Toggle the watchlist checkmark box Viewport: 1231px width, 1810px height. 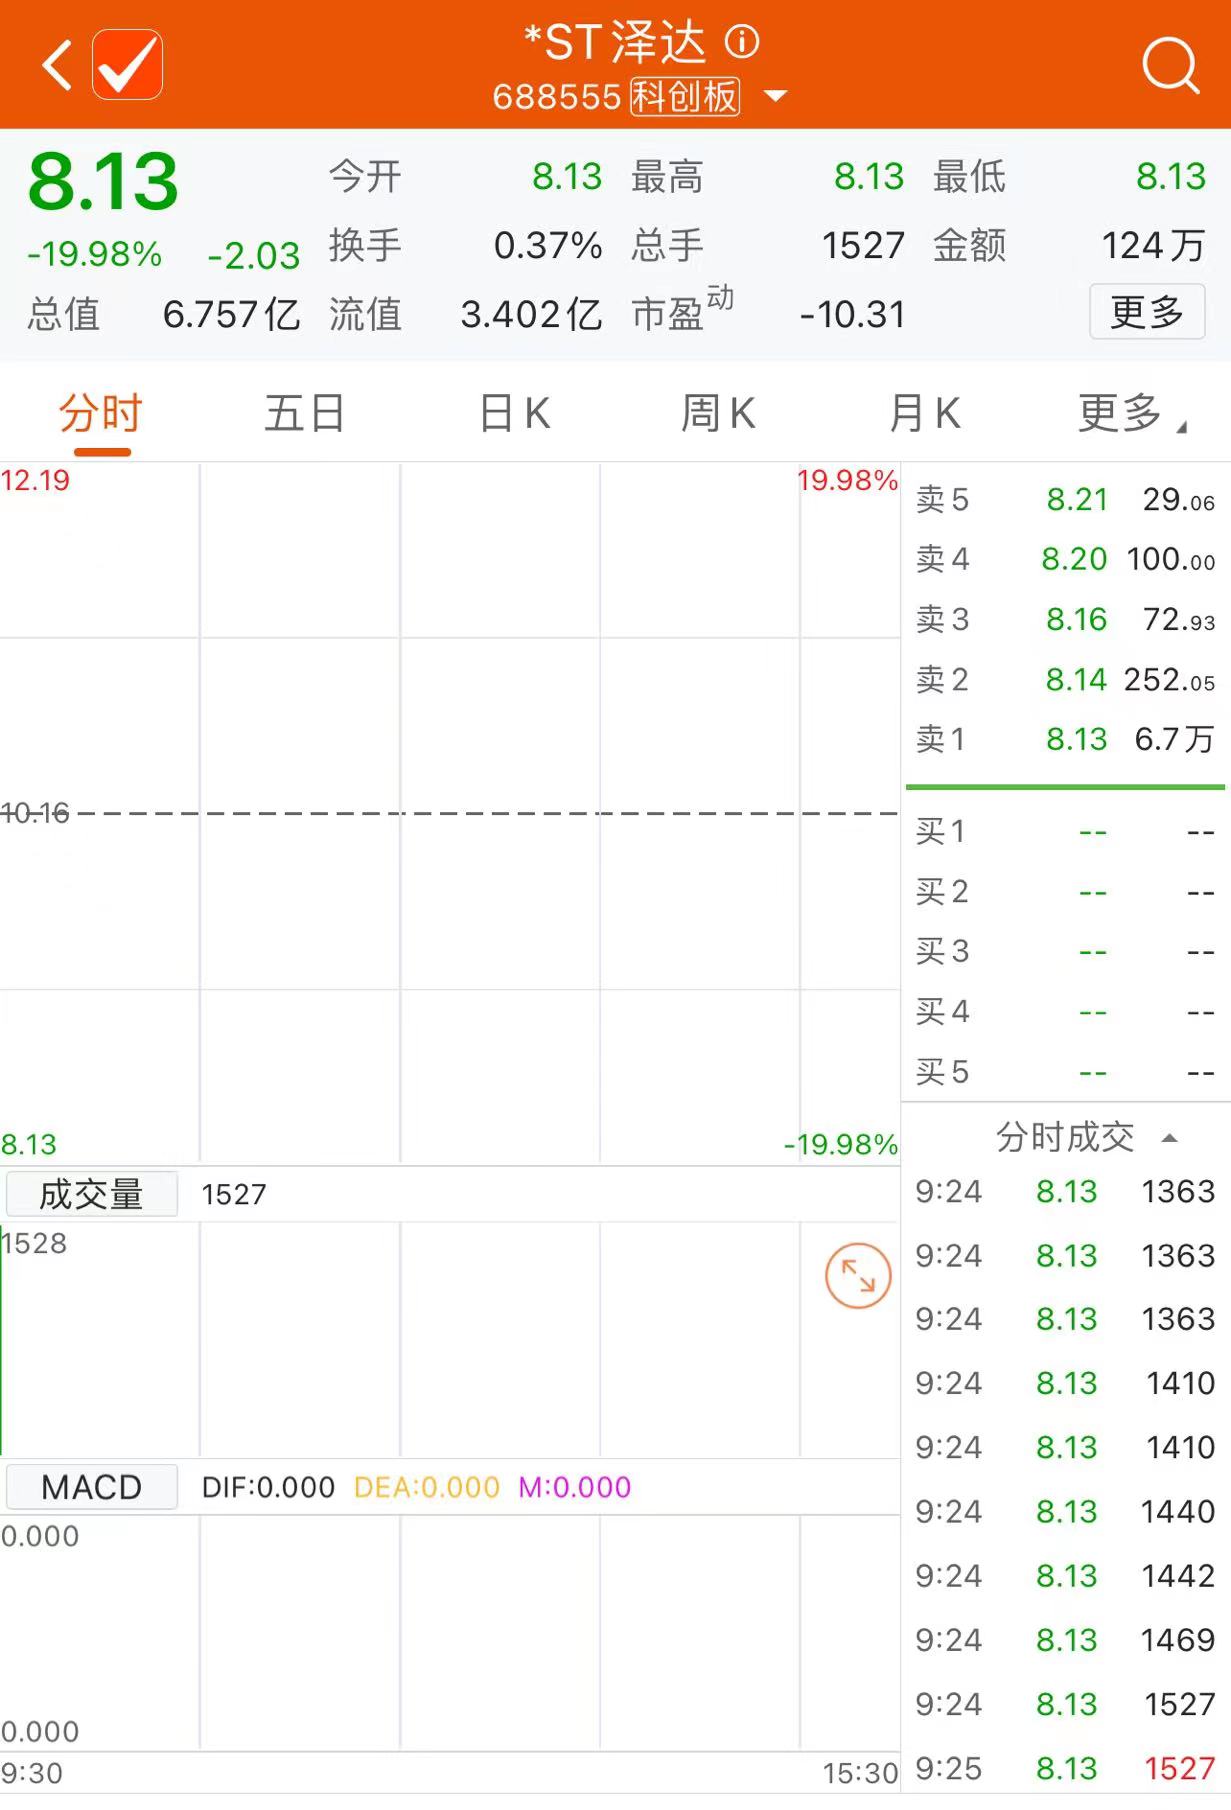(127, 65)
